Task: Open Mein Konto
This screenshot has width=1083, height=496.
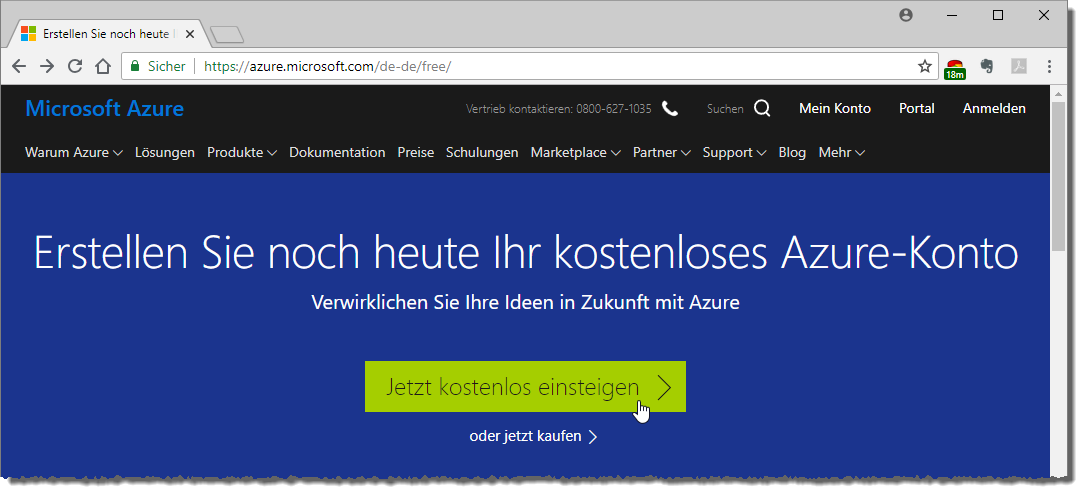Action: (x=835, y=108)
